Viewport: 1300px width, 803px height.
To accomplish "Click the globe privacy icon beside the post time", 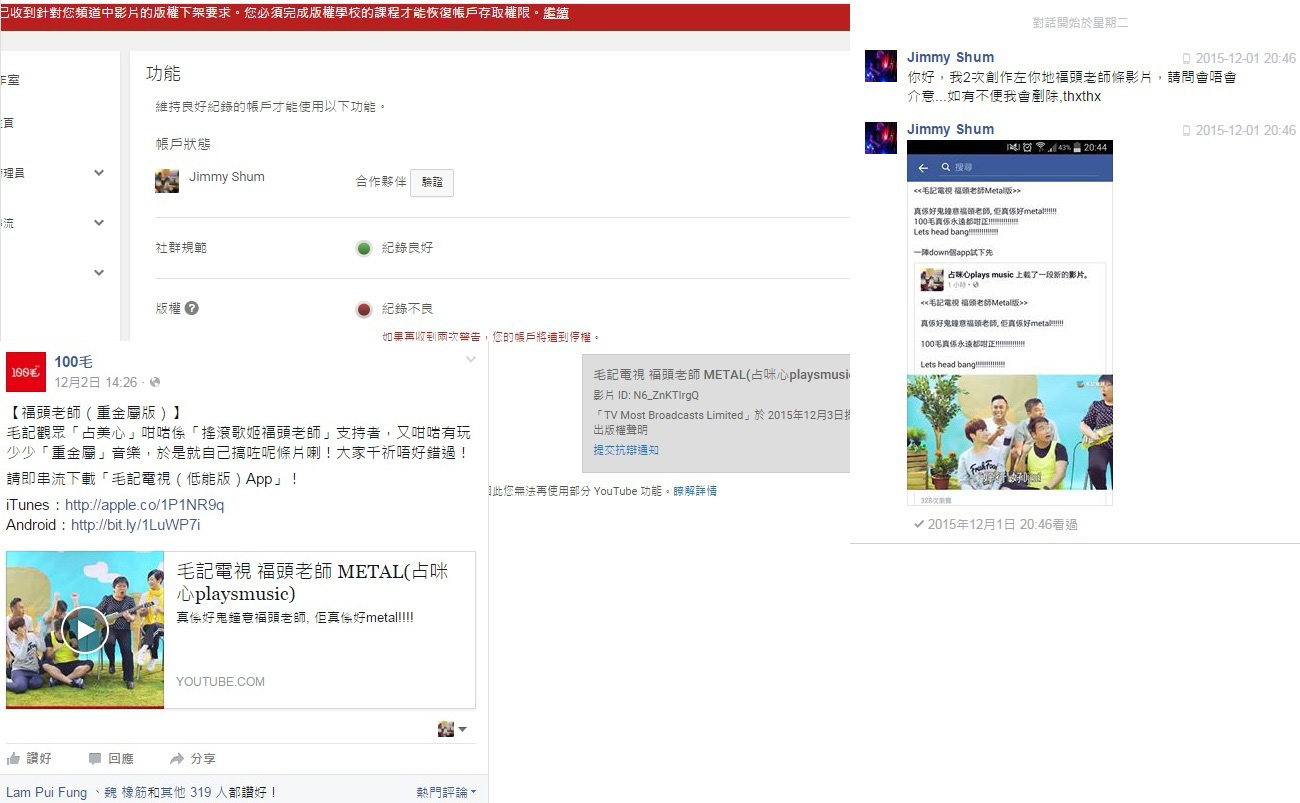I will click(155, 383).
